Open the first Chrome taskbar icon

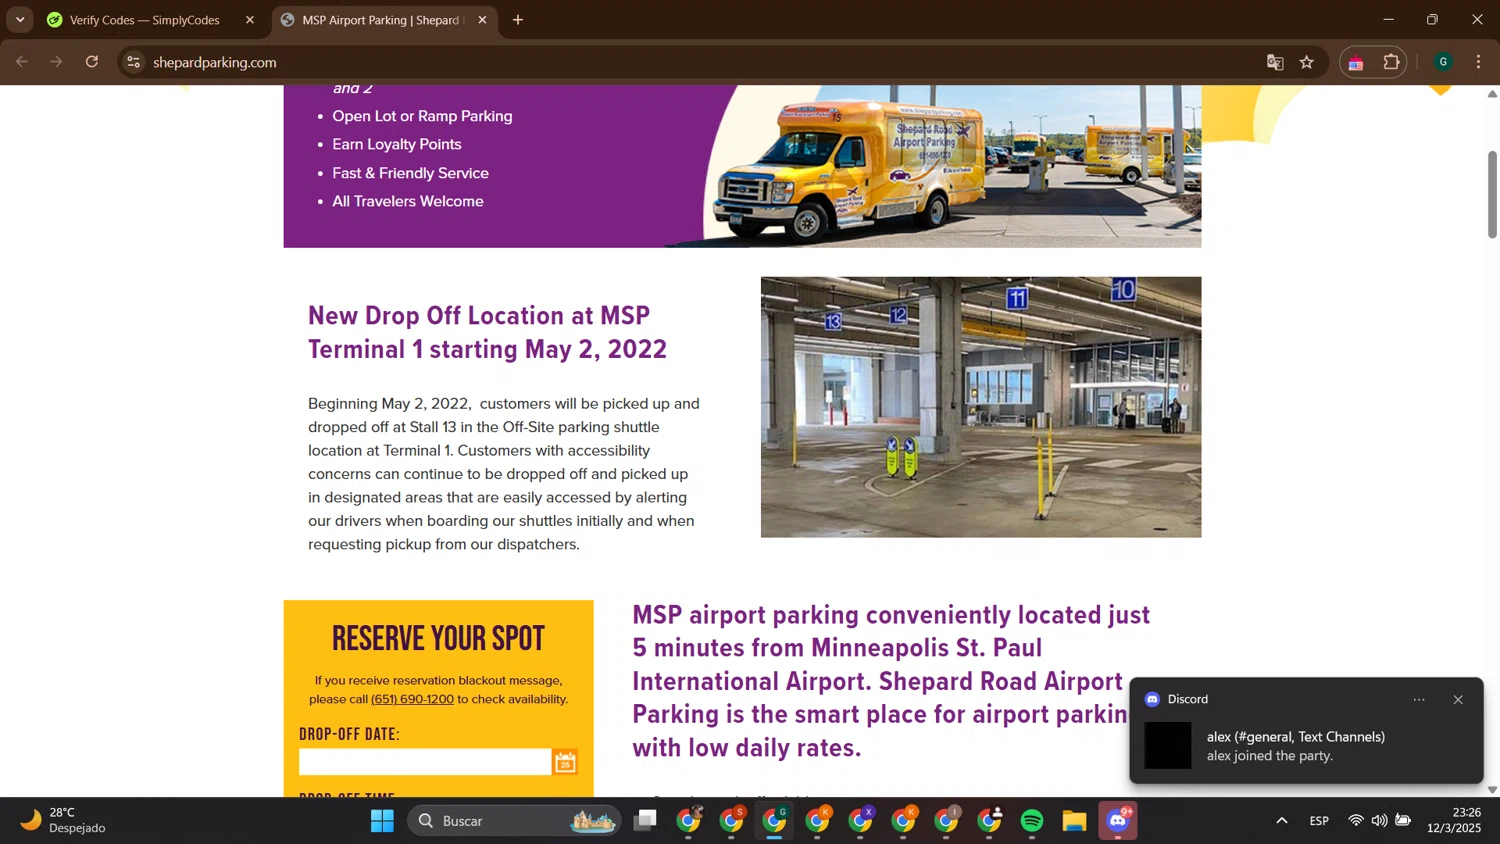(x=689, y=821)
